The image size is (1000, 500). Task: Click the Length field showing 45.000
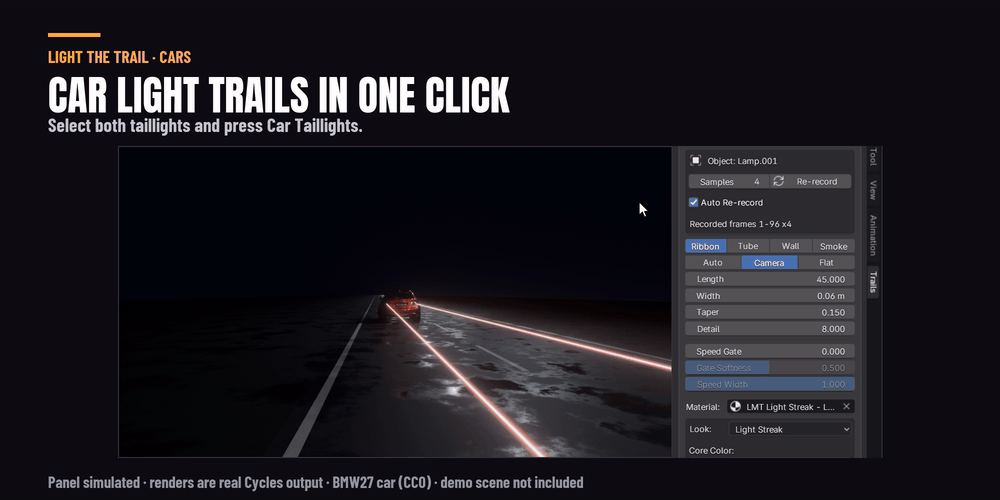tap(770, 279)
